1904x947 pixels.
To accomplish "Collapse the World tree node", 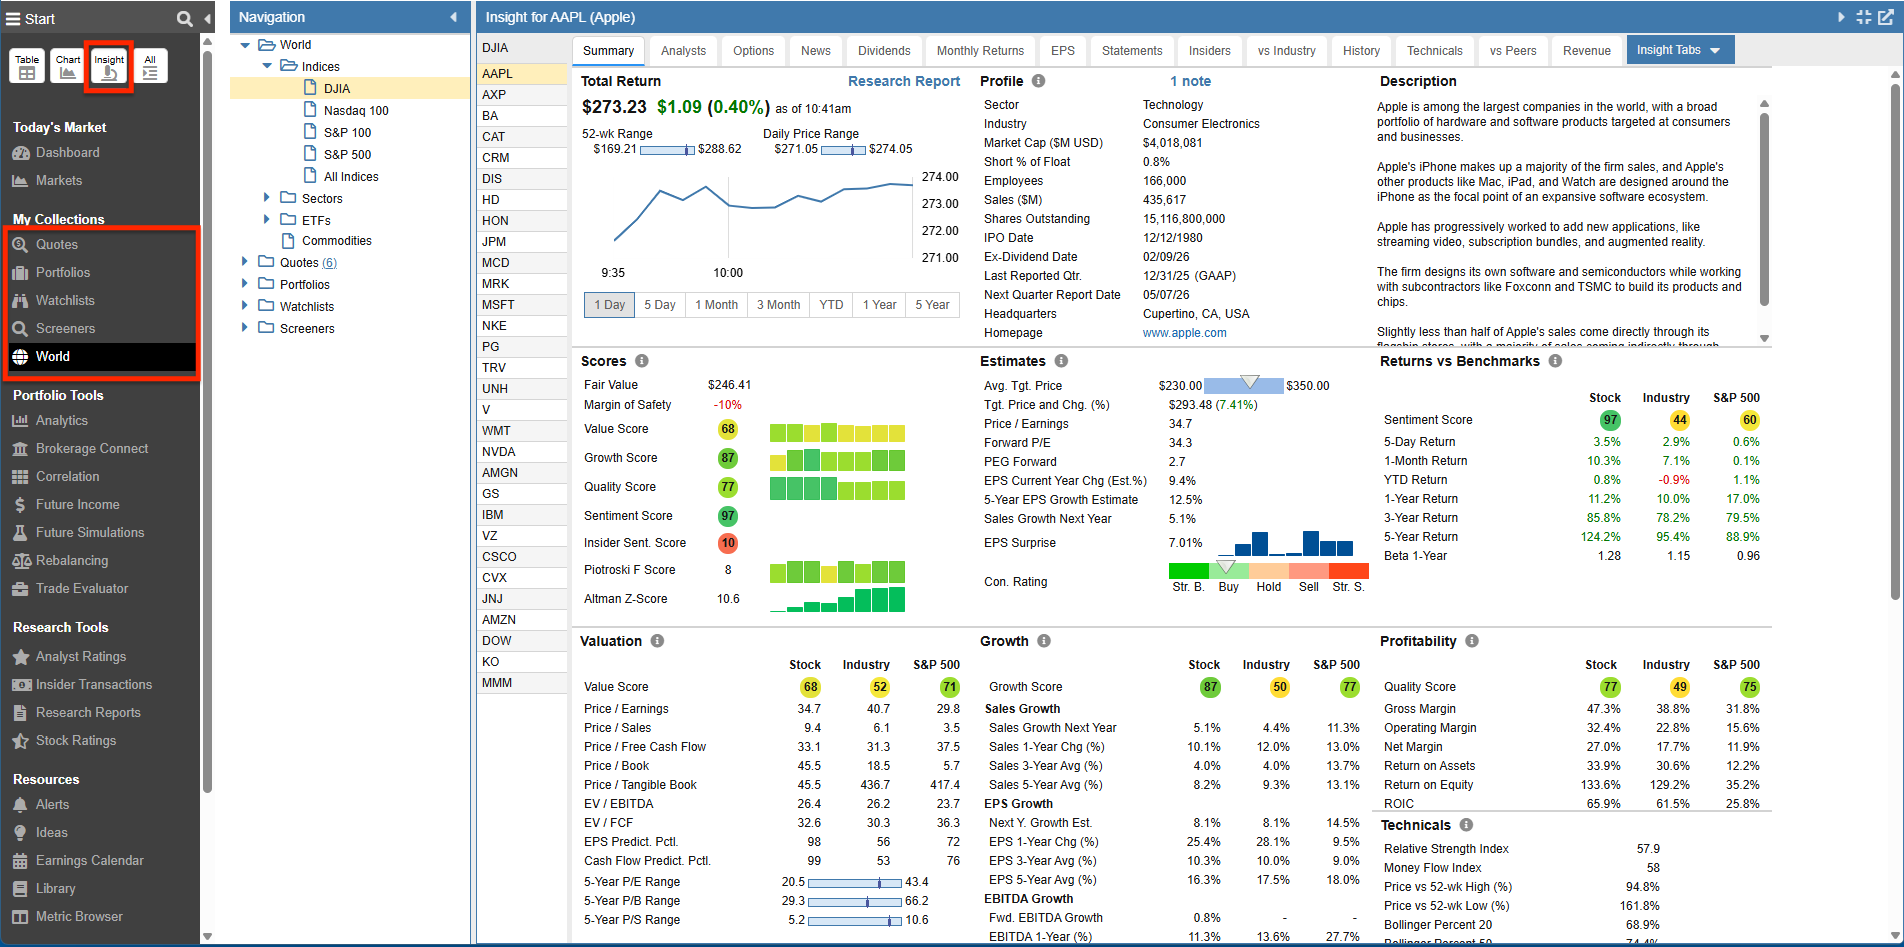I will [245, 45].
